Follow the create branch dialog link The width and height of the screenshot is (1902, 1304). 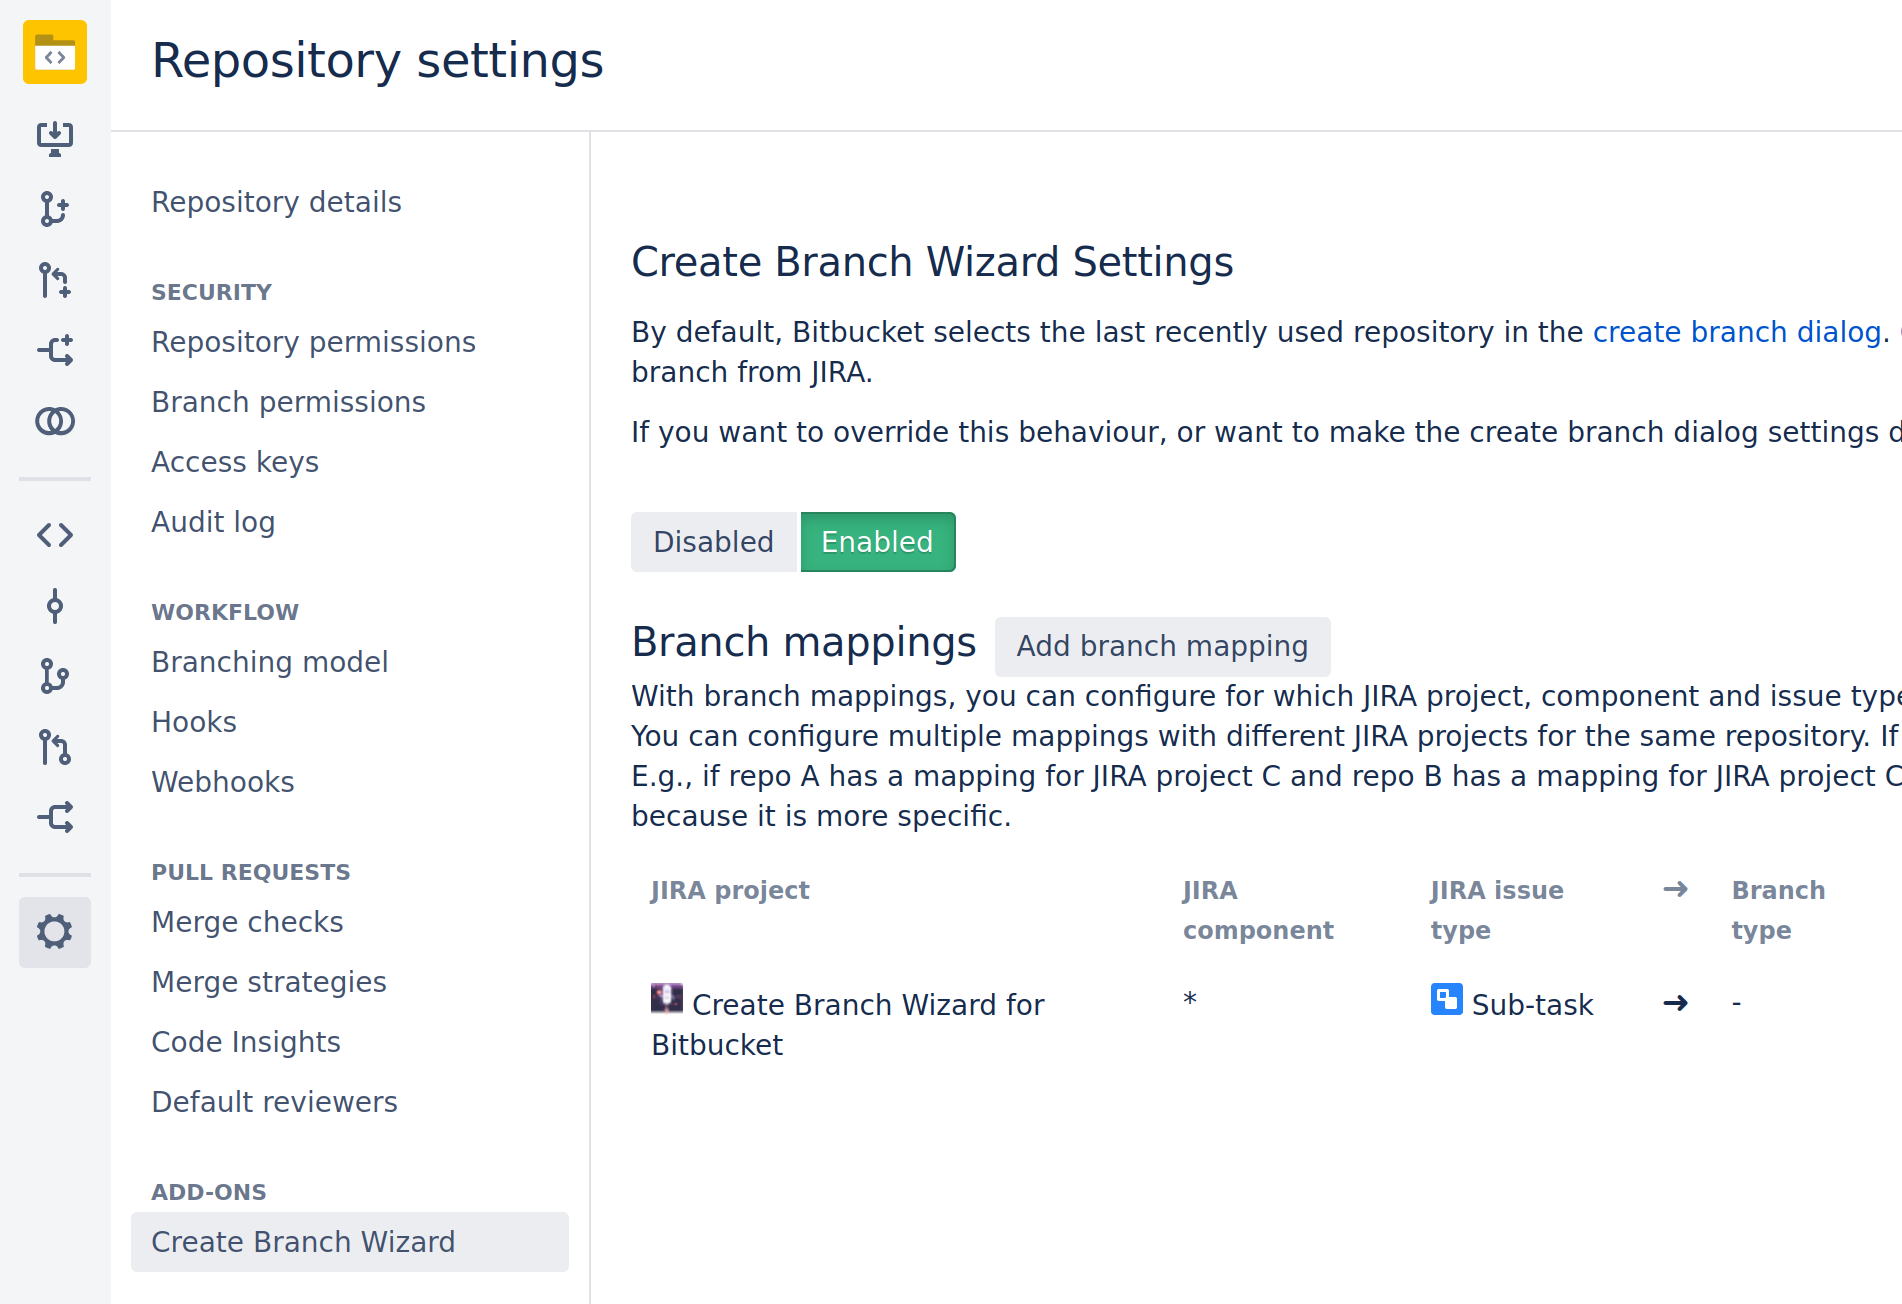(1736, 332)
